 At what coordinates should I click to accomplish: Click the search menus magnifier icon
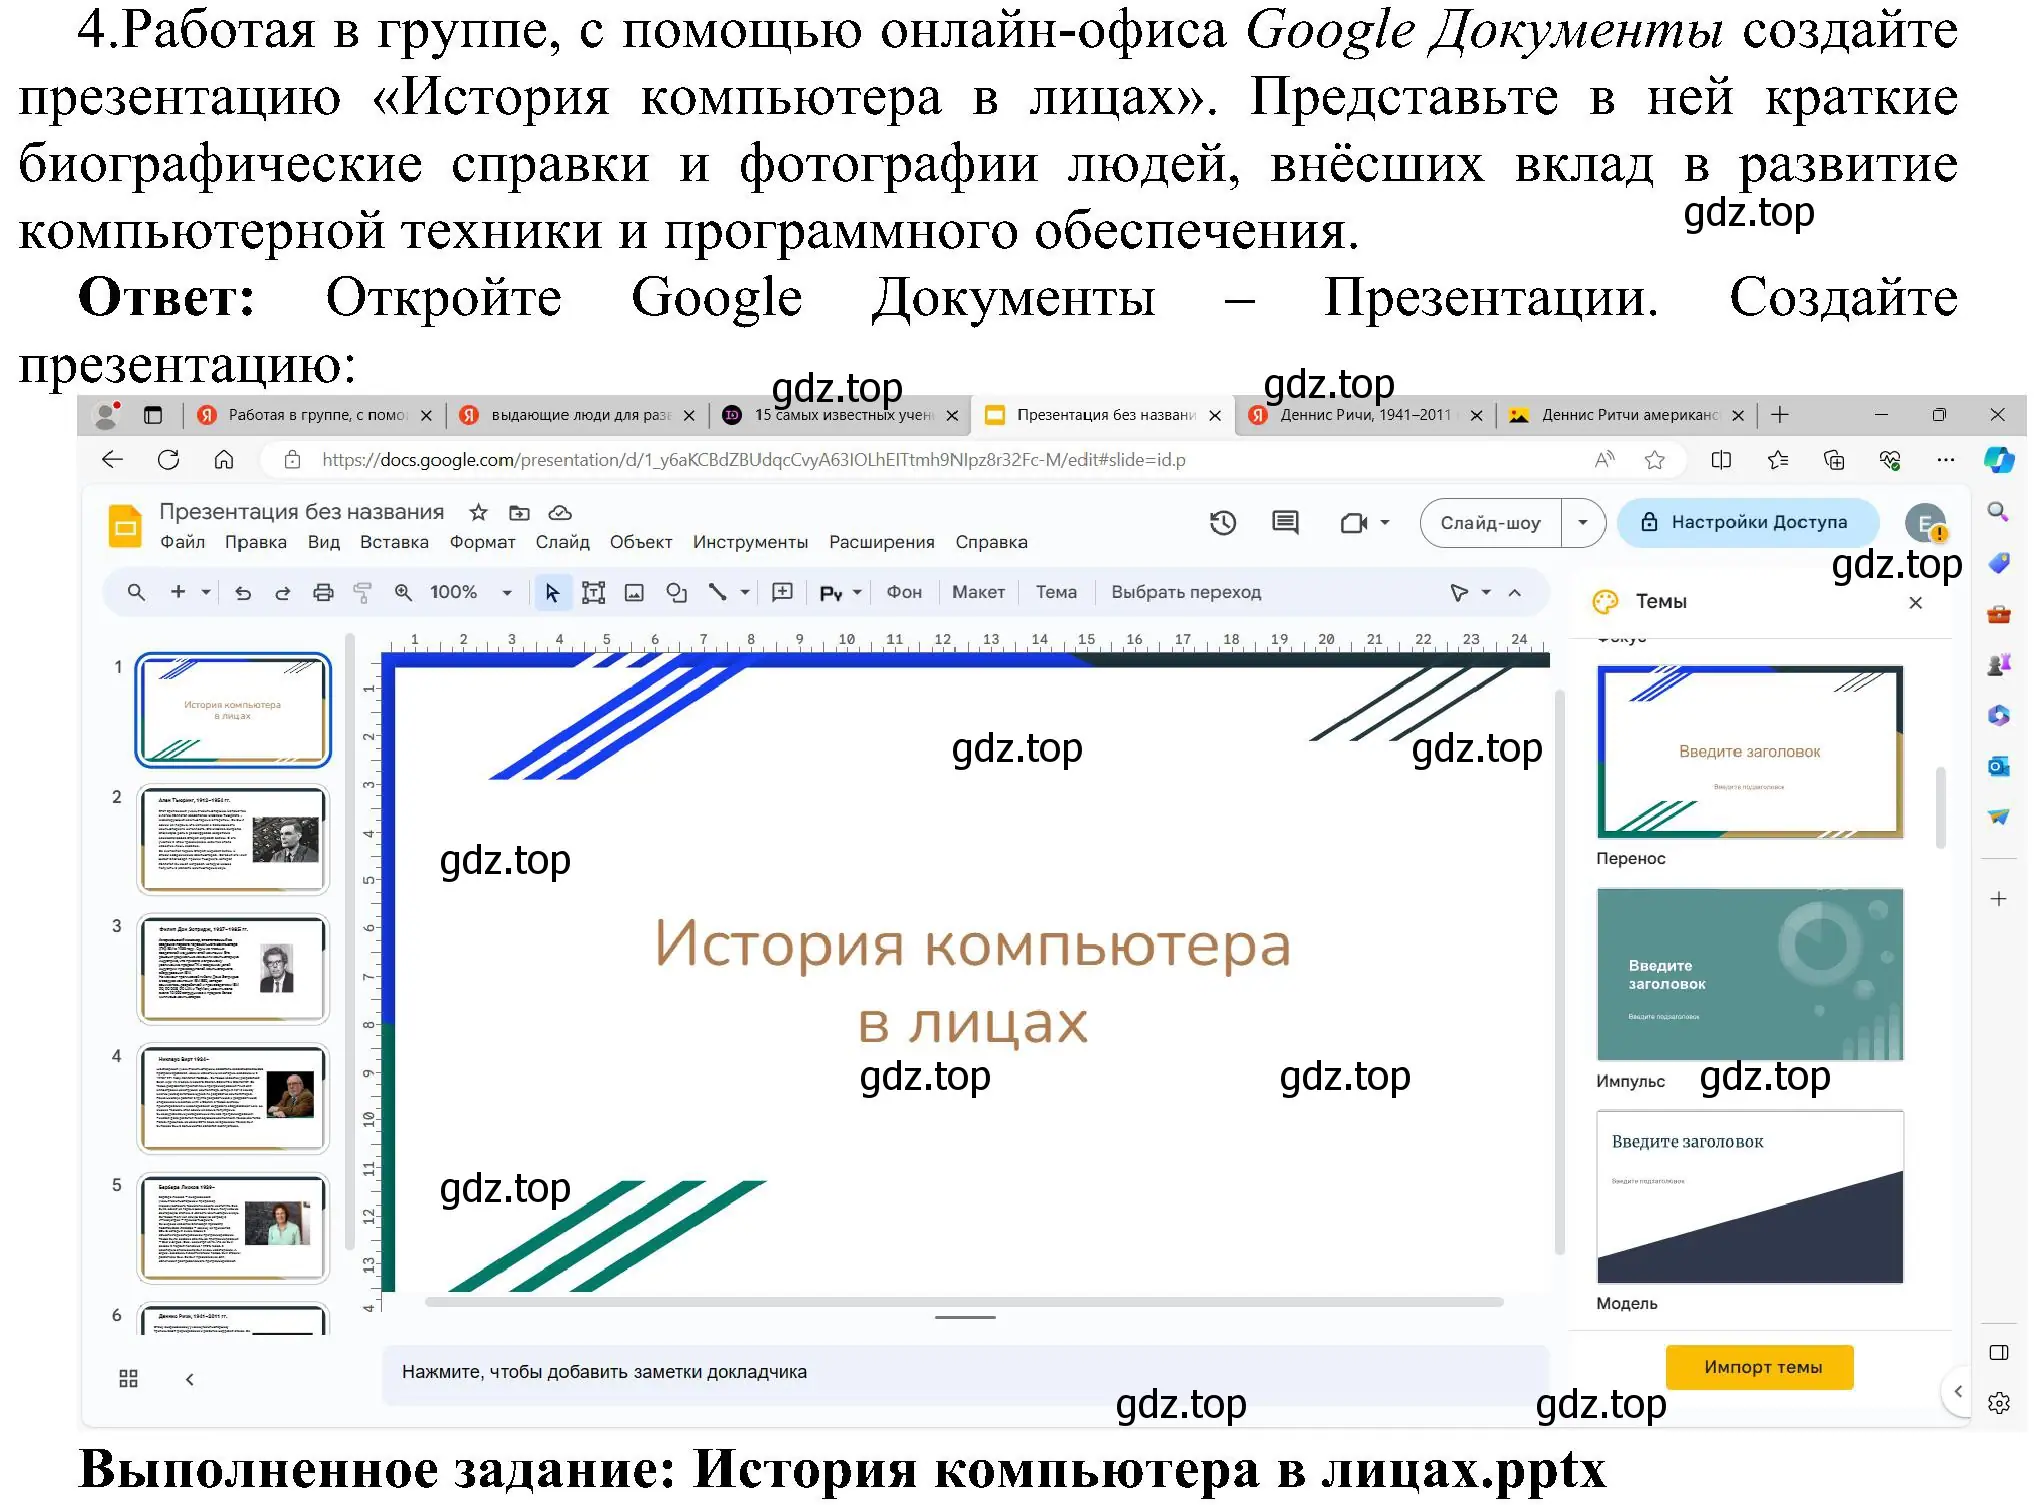137,593
